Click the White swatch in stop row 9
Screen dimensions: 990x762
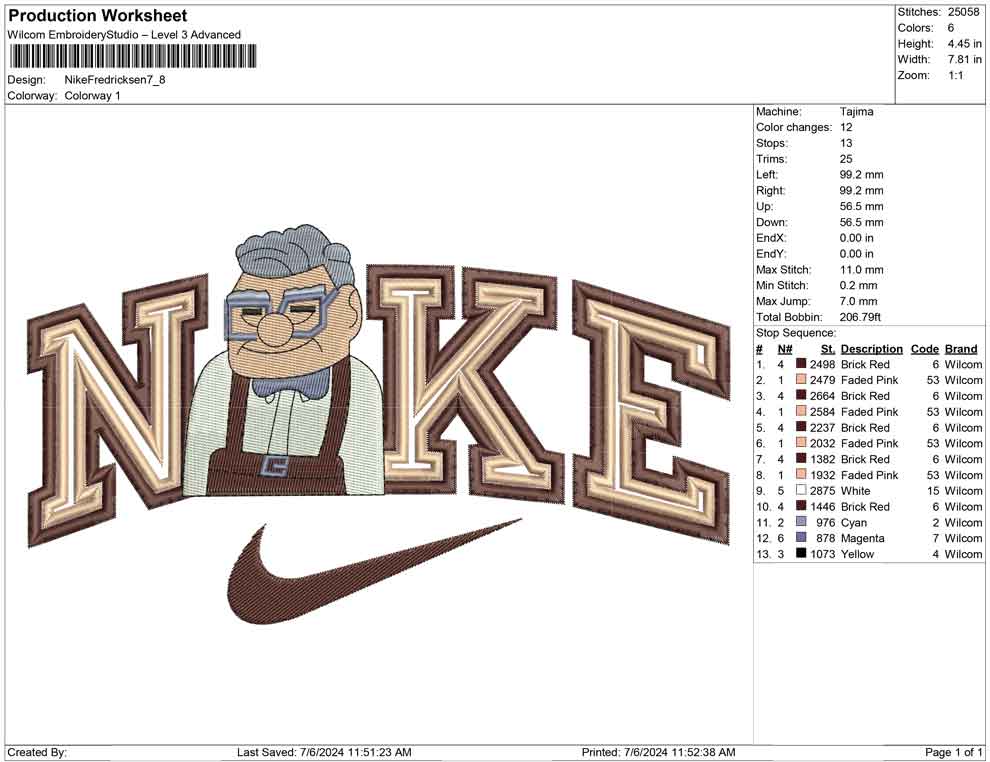(801, 491)
